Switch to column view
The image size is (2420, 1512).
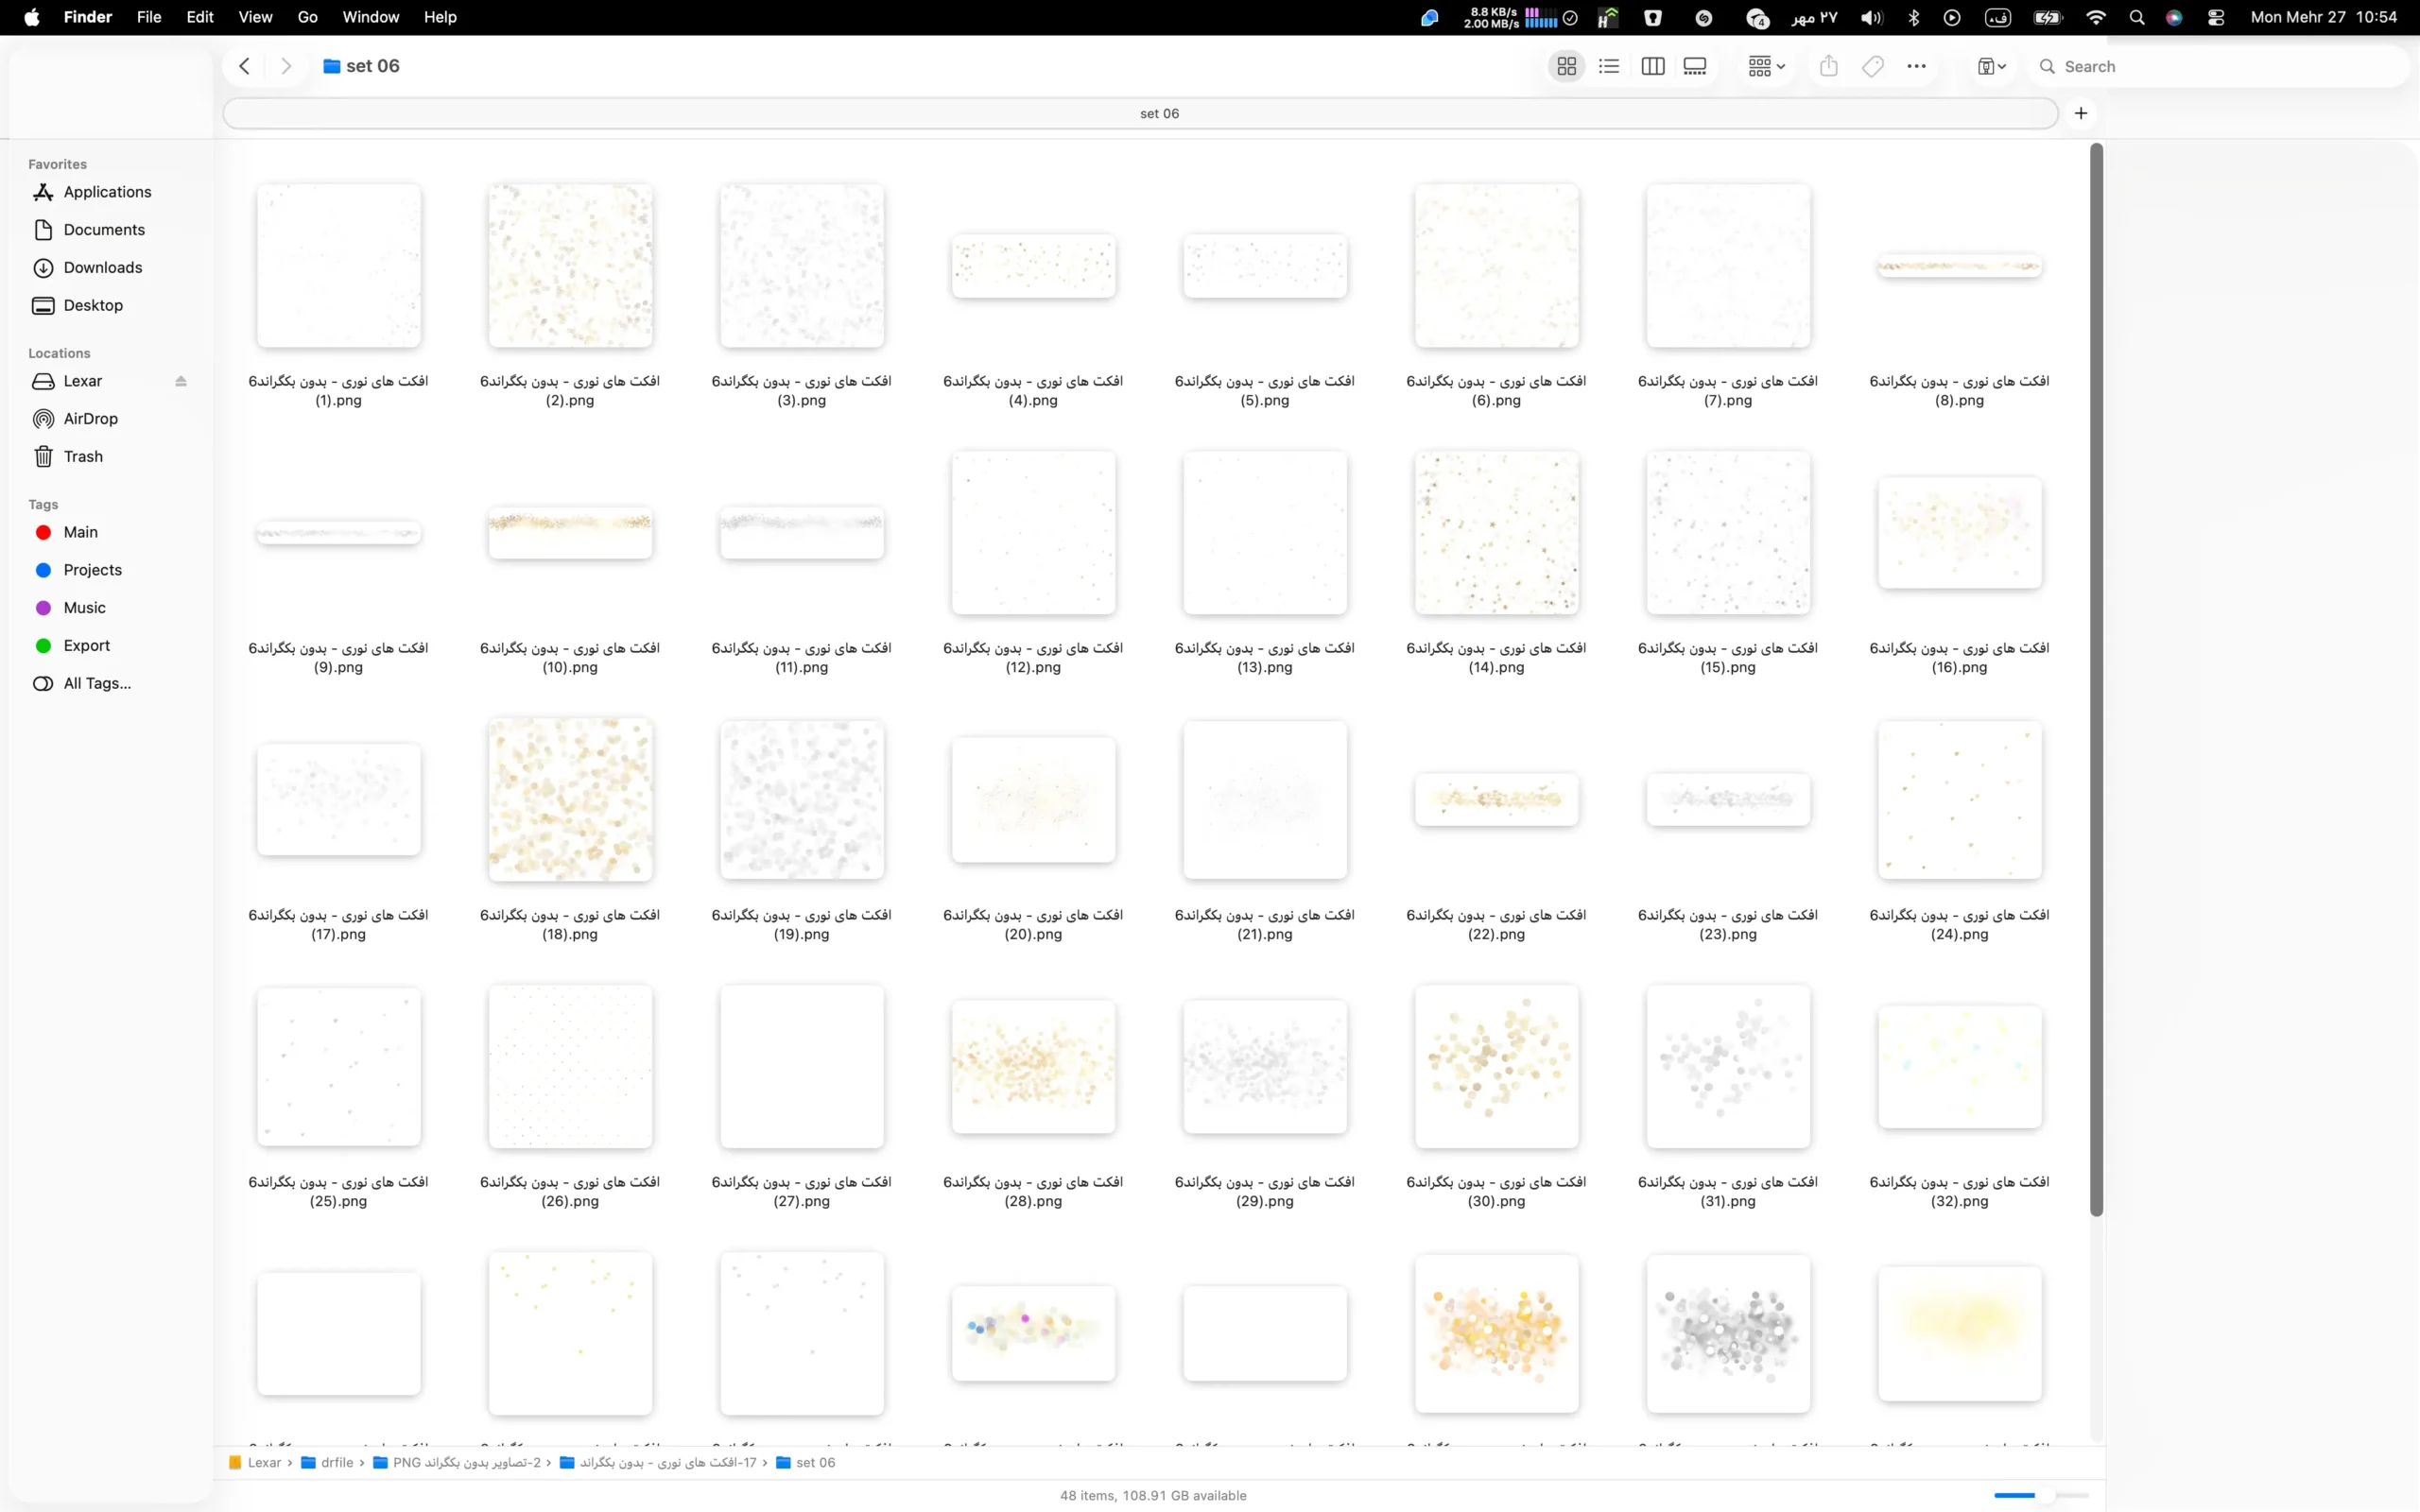[x=1653, y=66]
